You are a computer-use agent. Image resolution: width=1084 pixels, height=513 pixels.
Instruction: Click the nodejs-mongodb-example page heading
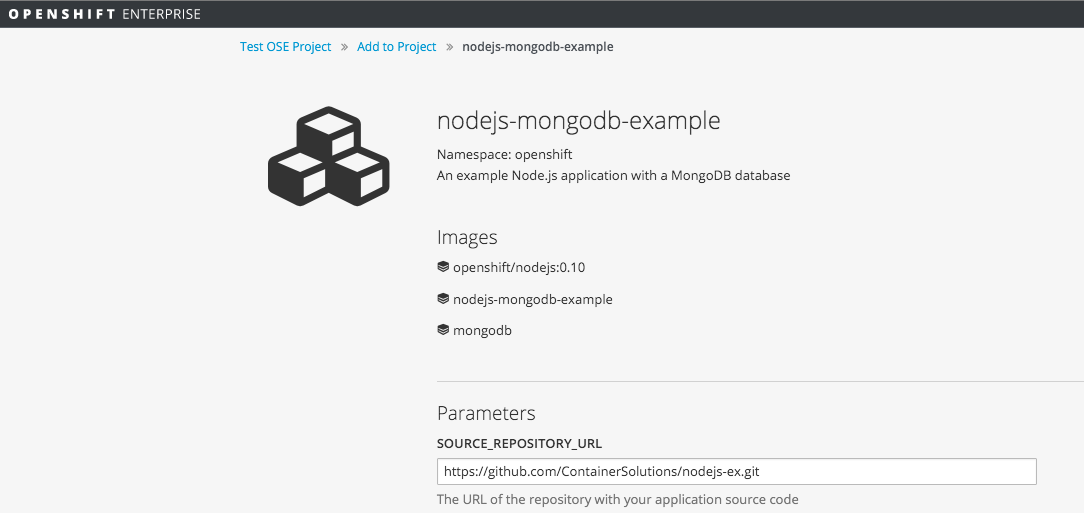coord(578,121)
